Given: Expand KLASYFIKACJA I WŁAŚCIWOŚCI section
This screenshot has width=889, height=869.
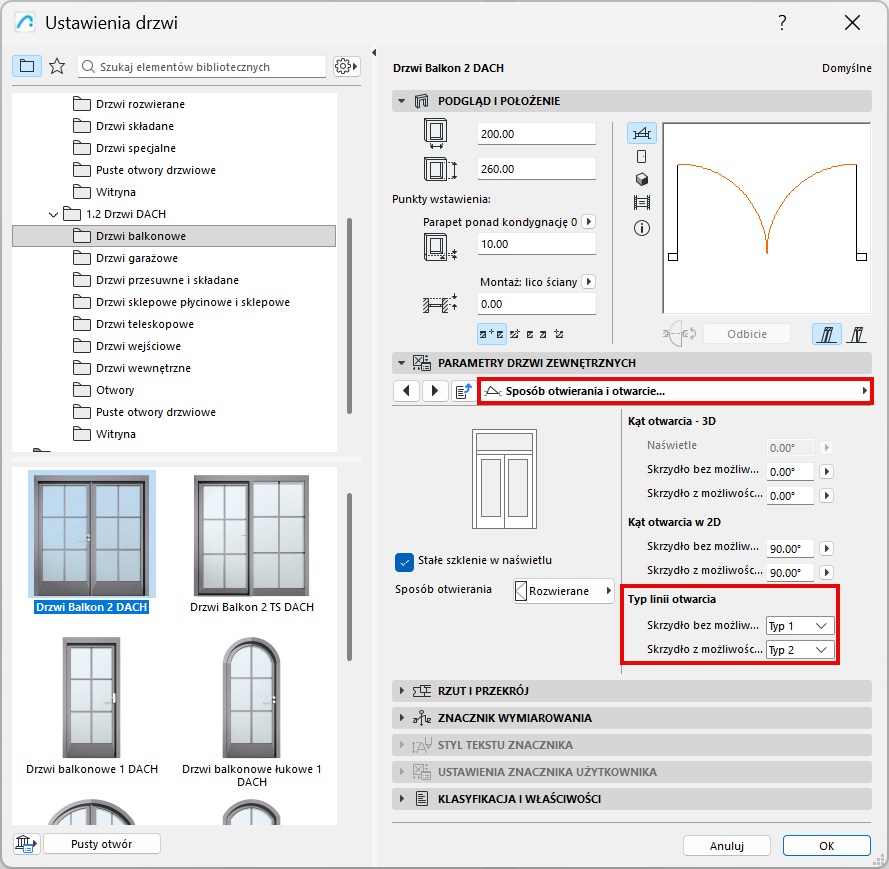Looking at the screenshot, I should pos(401,798).
